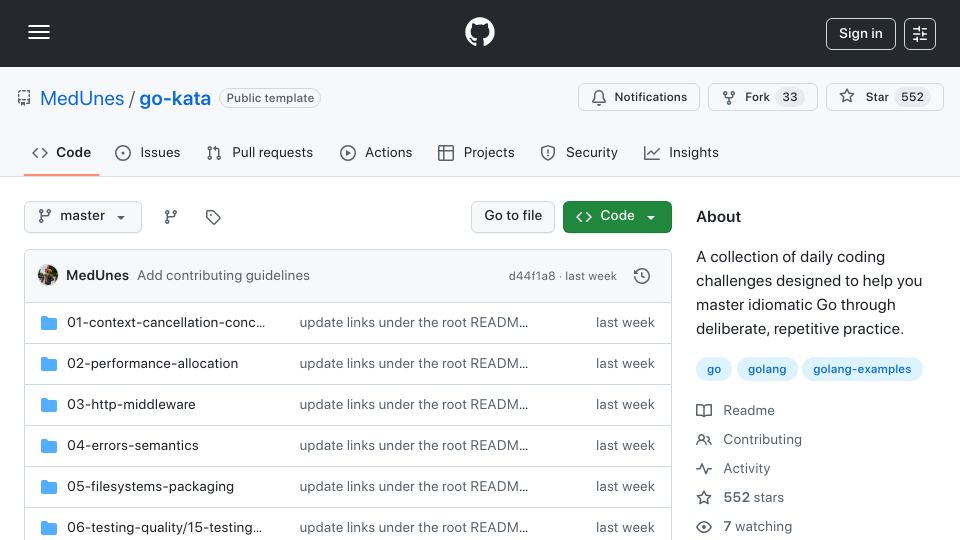
Task: Click folder icon of 03-http-middleware row
Action: (48, 405)
